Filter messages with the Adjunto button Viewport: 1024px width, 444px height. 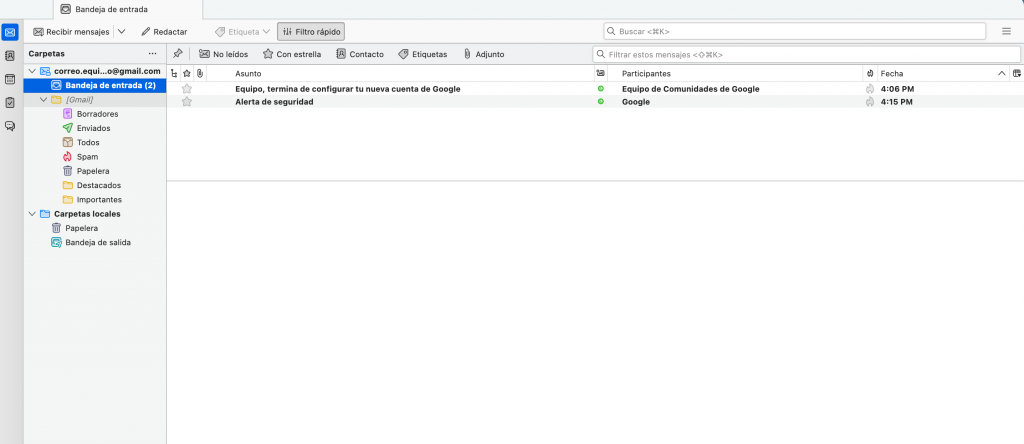(x=483, y=54)
